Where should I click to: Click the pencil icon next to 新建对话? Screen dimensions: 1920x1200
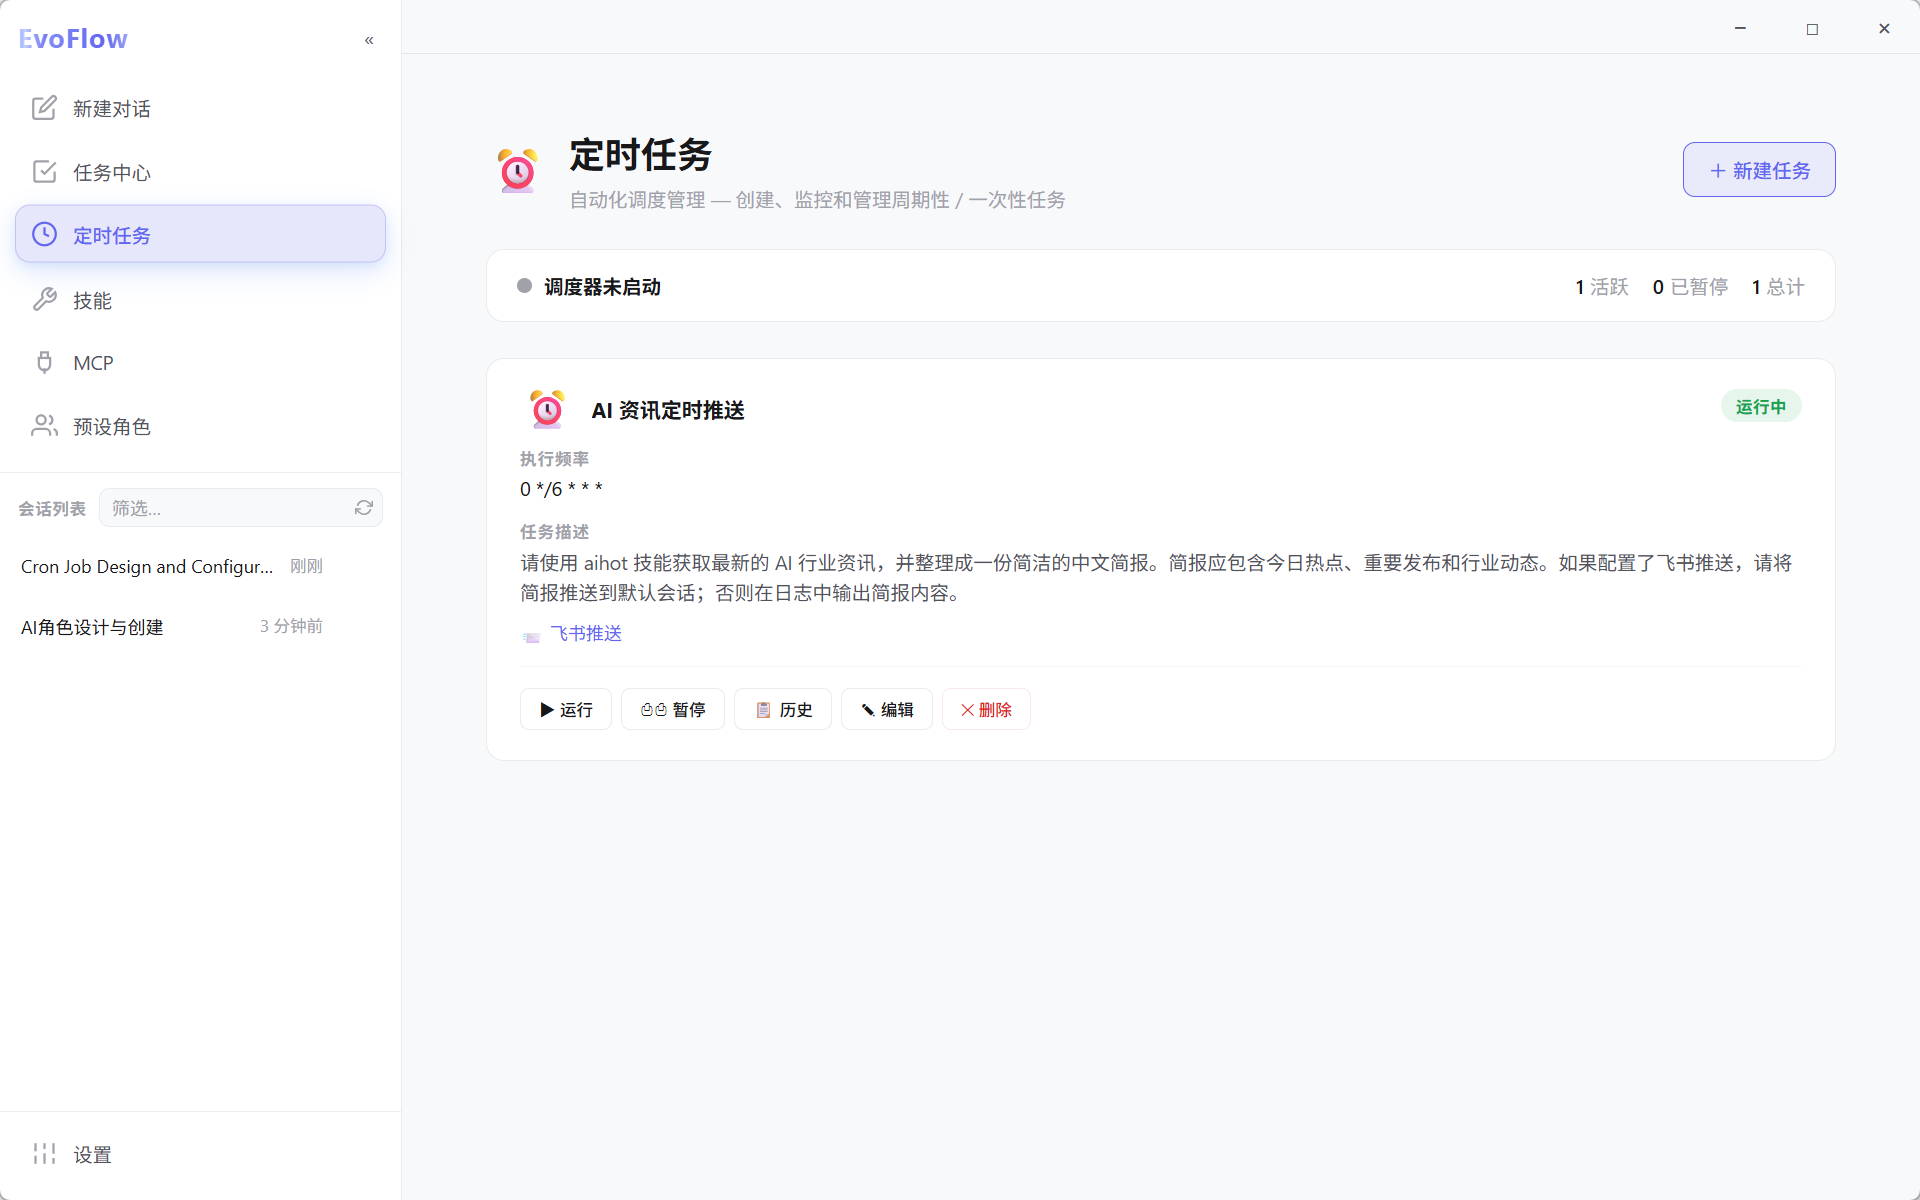tap(44, 108)
